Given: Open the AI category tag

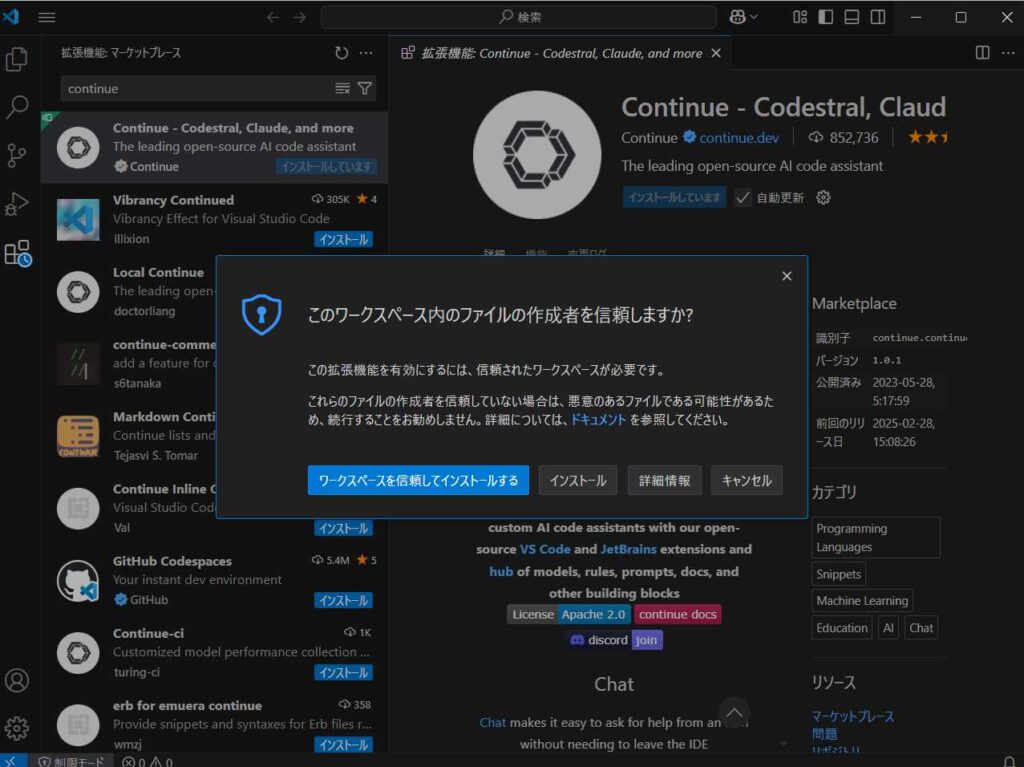Looking at the screenshot, I should [888, 628].
